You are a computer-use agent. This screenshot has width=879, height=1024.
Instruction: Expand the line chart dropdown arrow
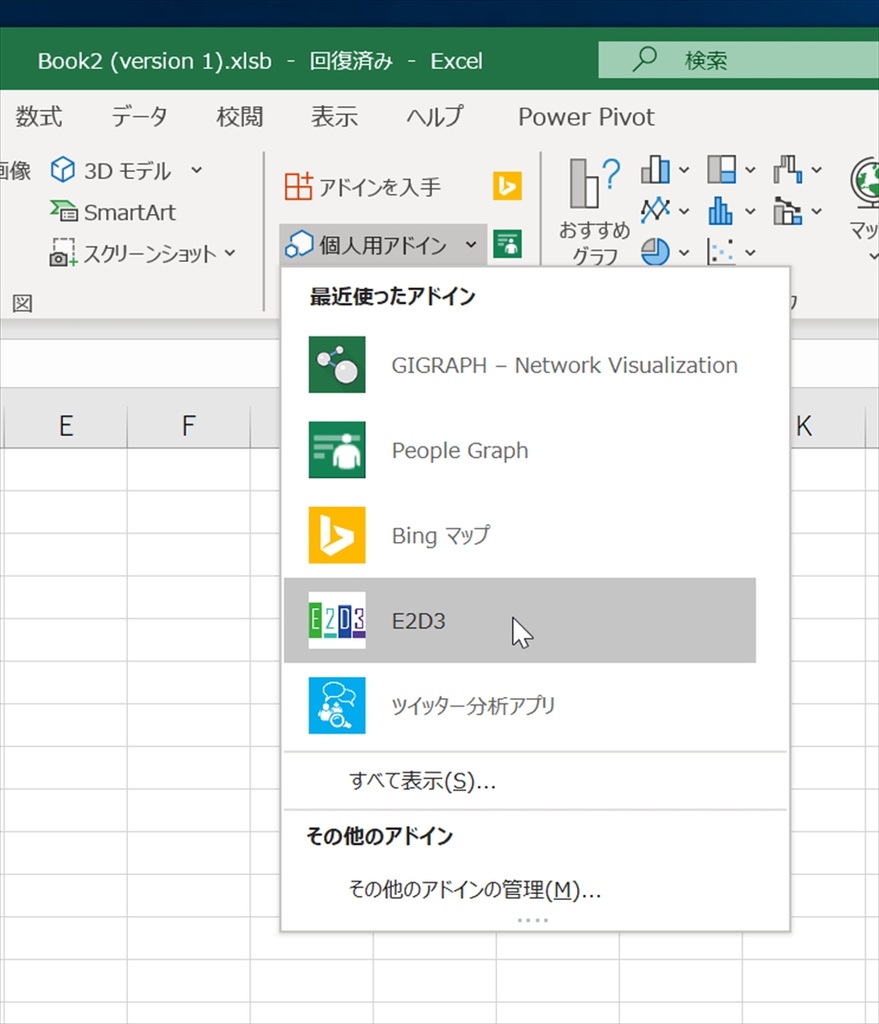tap(684, 211)
